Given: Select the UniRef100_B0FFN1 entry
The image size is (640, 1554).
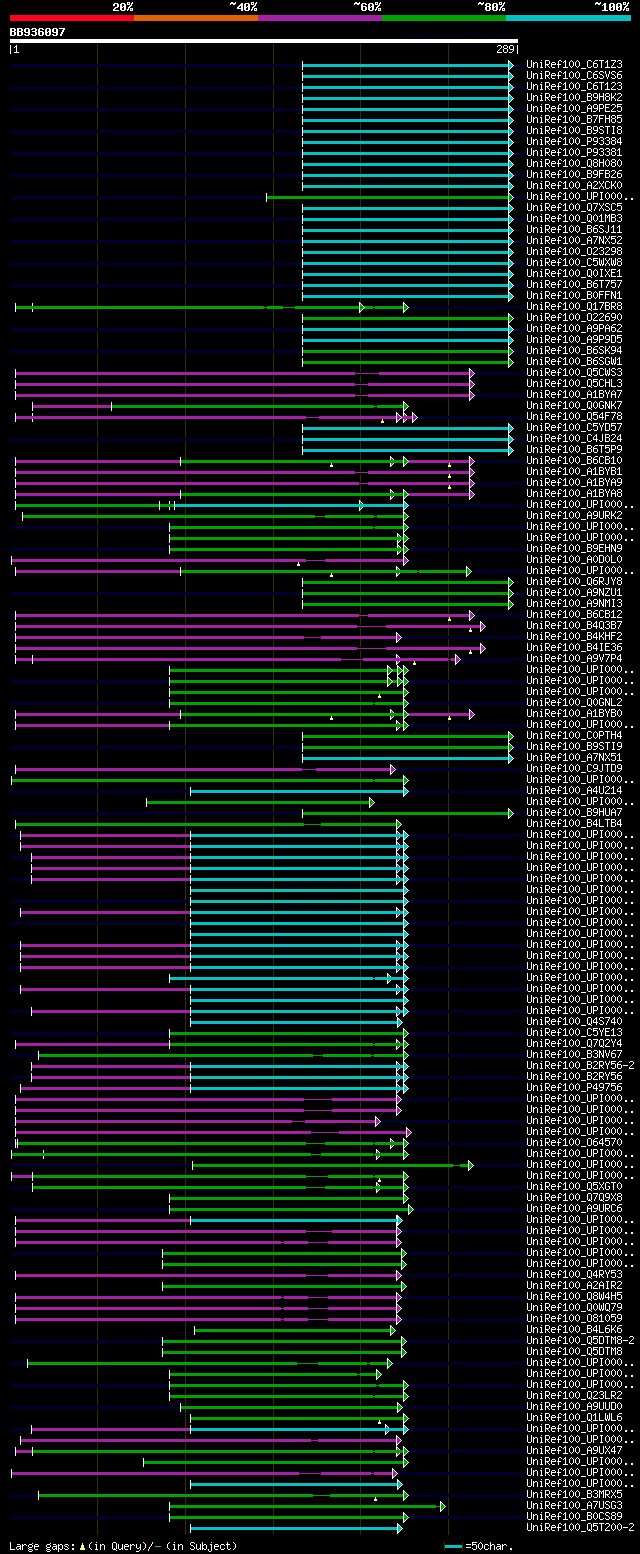Looking at the screenshot, I should click(x=574, y=295).
